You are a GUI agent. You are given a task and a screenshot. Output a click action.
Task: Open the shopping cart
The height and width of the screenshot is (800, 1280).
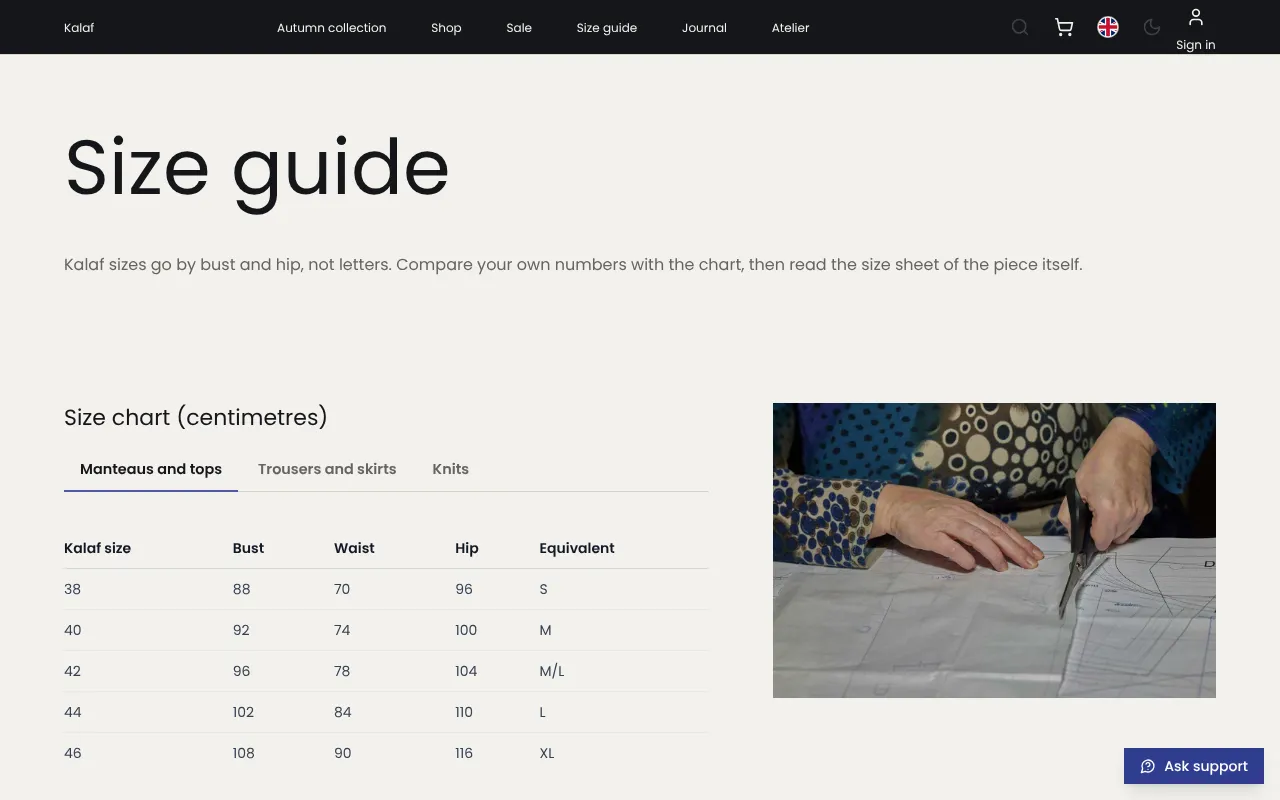coord(1064,27)
